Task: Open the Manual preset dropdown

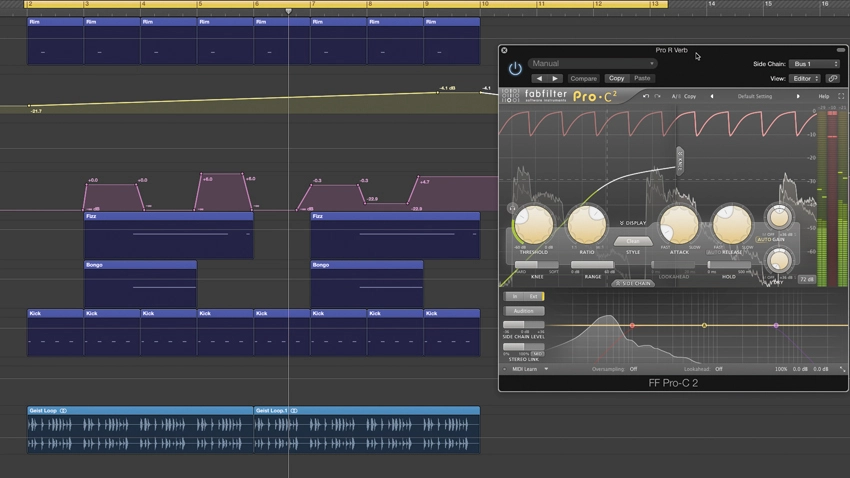Action: [593, 63]
